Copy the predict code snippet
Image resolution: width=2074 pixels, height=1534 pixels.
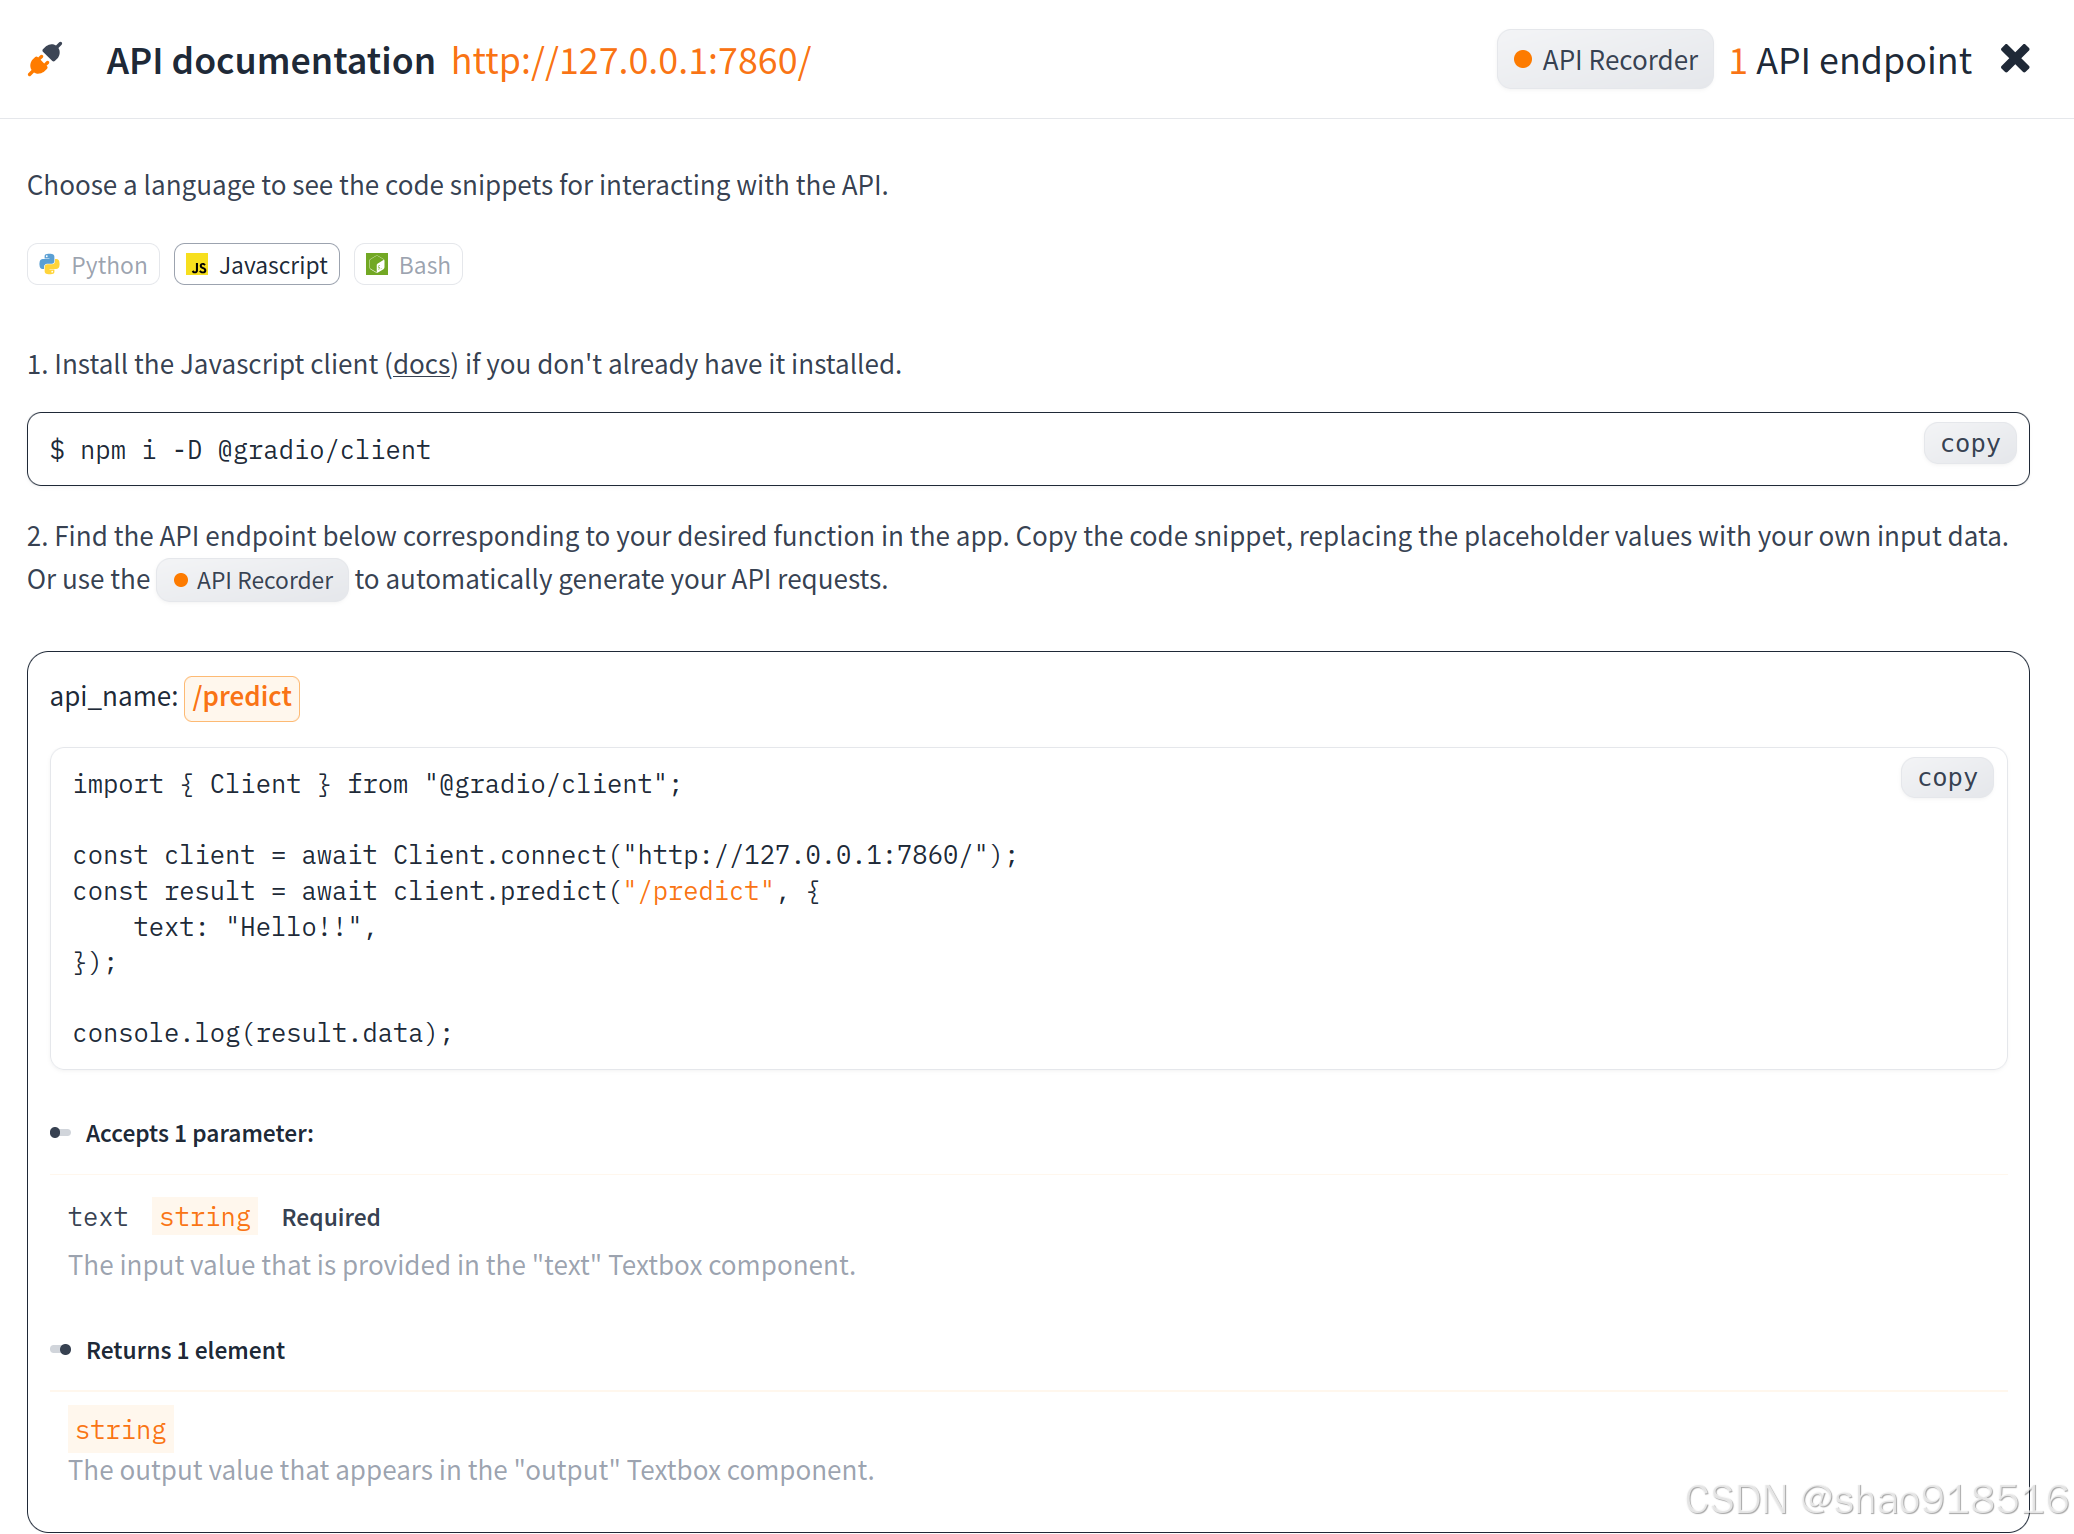1947,778
